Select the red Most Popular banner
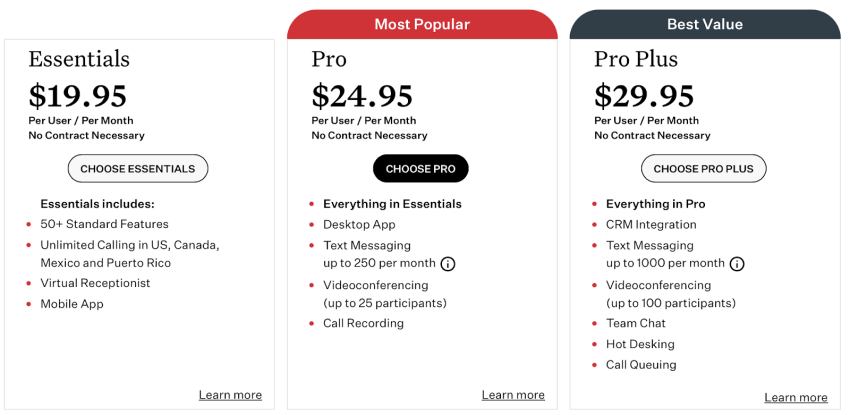 click(422, 24)
